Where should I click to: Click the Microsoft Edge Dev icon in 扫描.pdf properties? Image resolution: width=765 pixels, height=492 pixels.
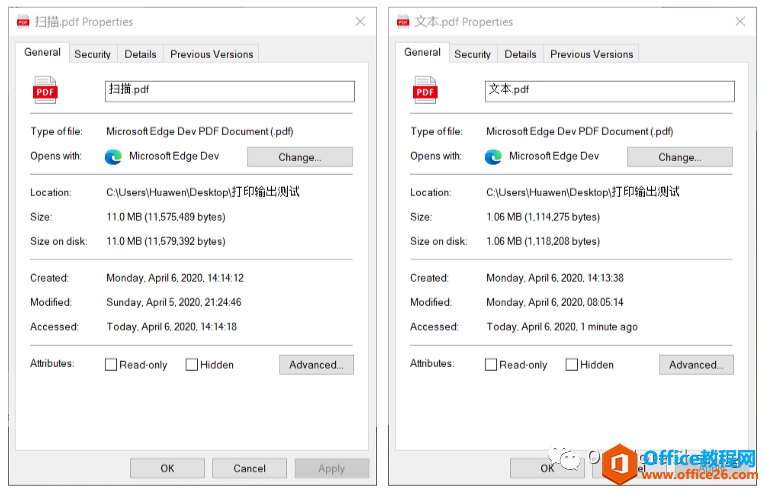point(113,156)
